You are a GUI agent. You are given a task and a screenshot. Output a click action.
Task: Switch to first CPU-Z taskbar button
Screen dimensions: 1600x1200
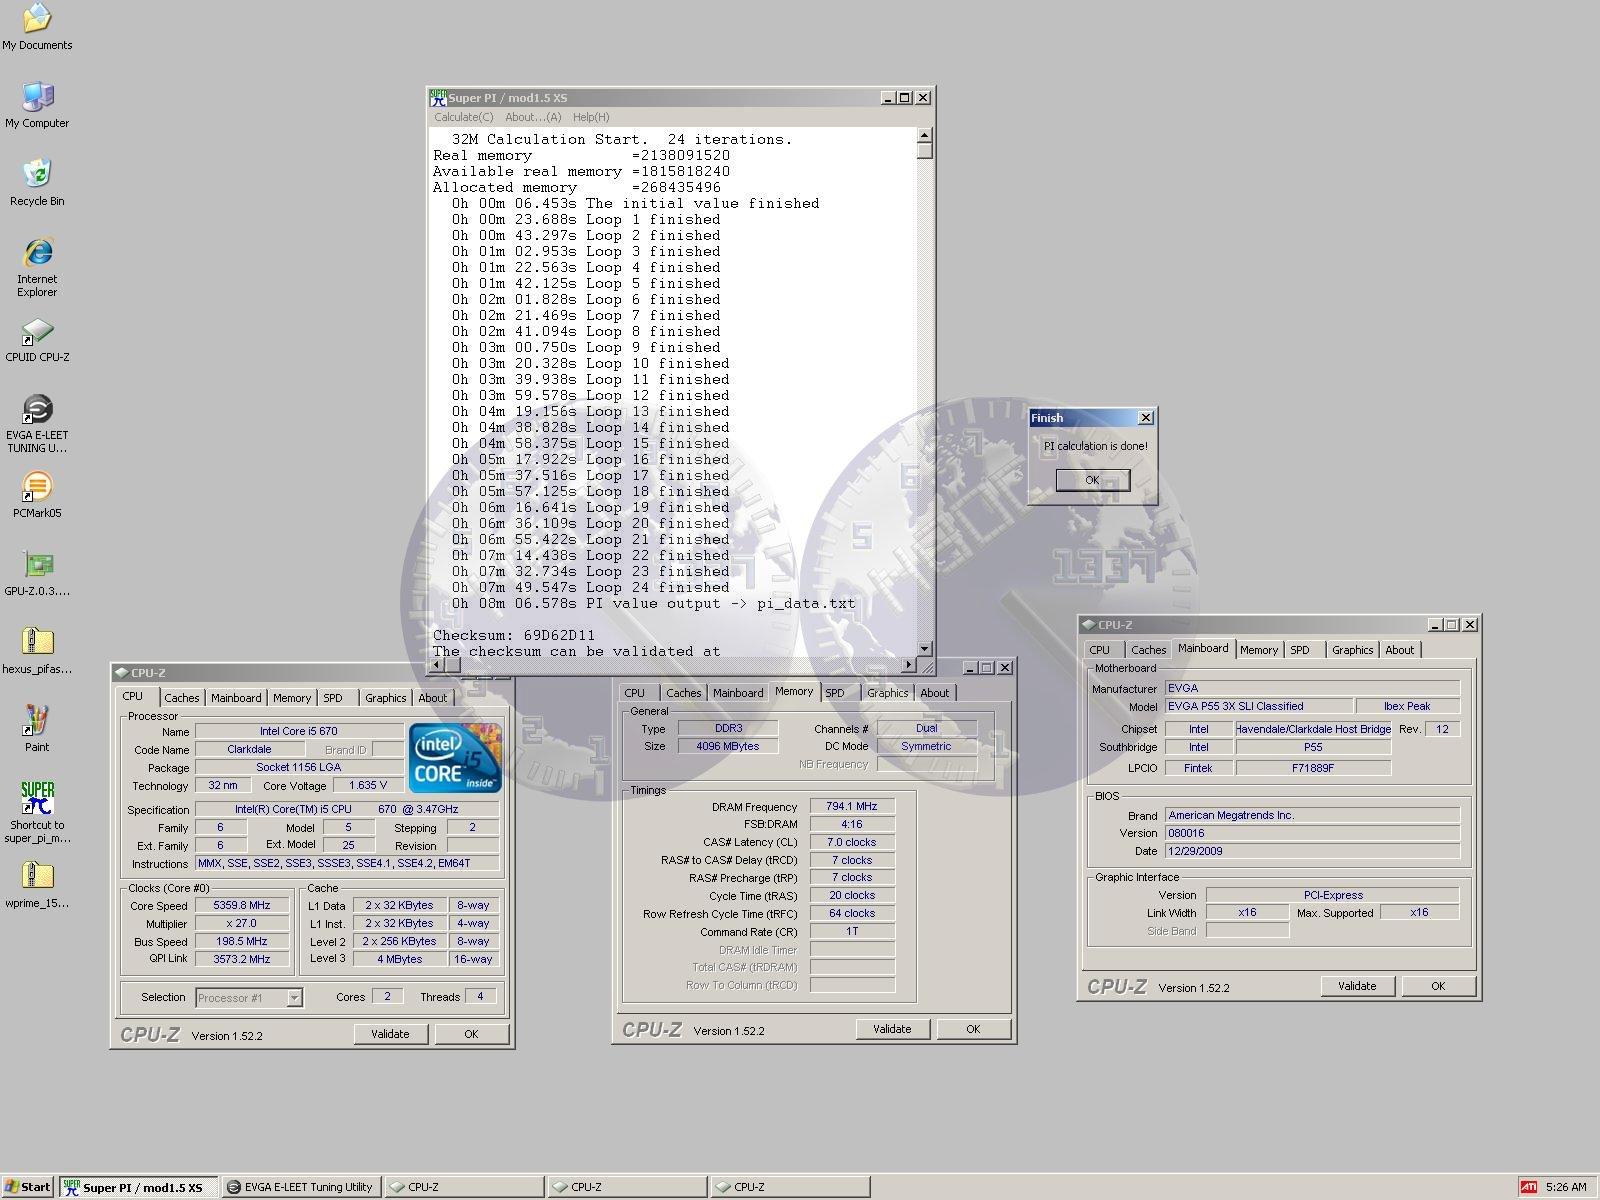tap(463, 1187)
